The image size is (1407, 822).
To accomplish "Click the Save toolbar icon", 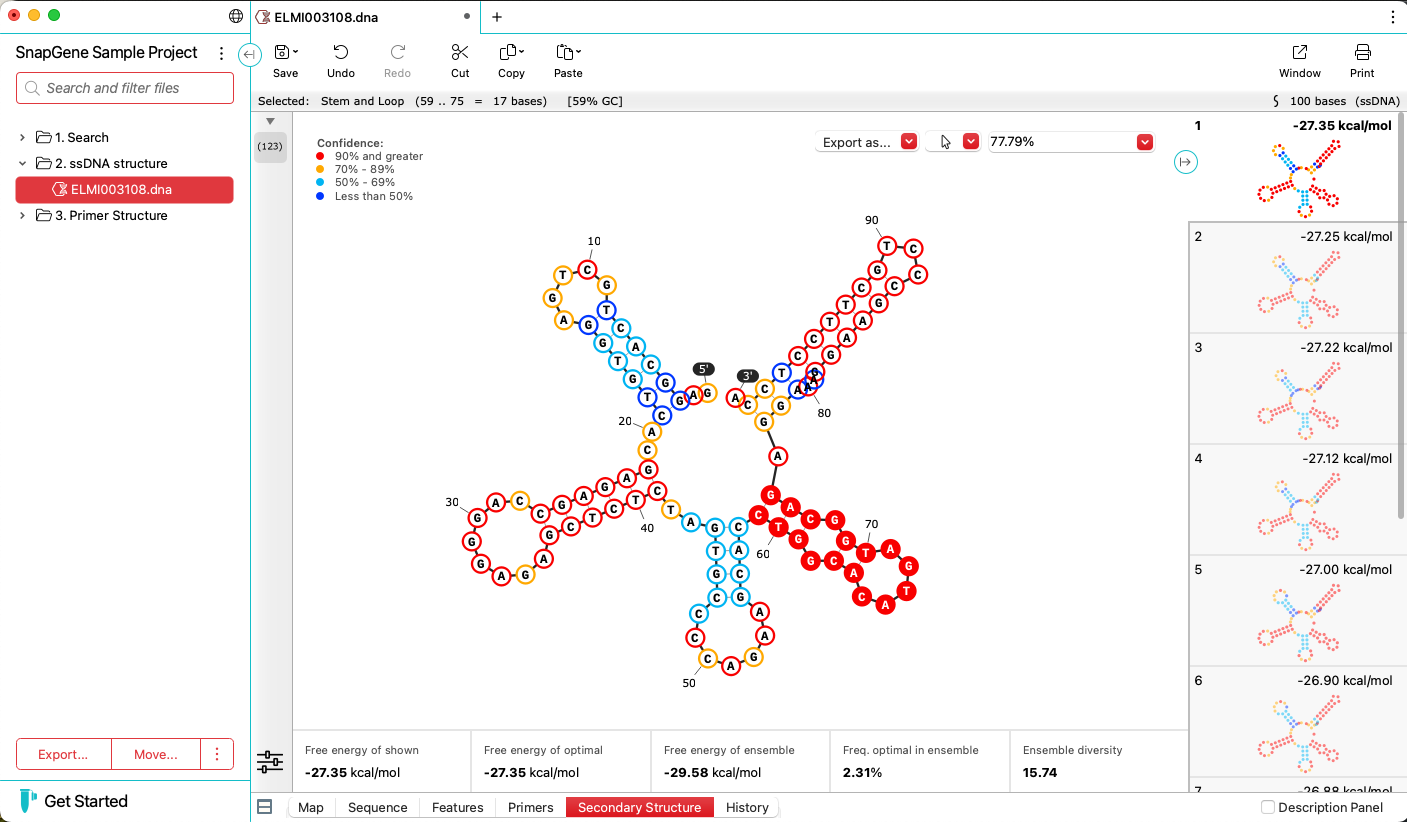I will click(x=285, y=60).
